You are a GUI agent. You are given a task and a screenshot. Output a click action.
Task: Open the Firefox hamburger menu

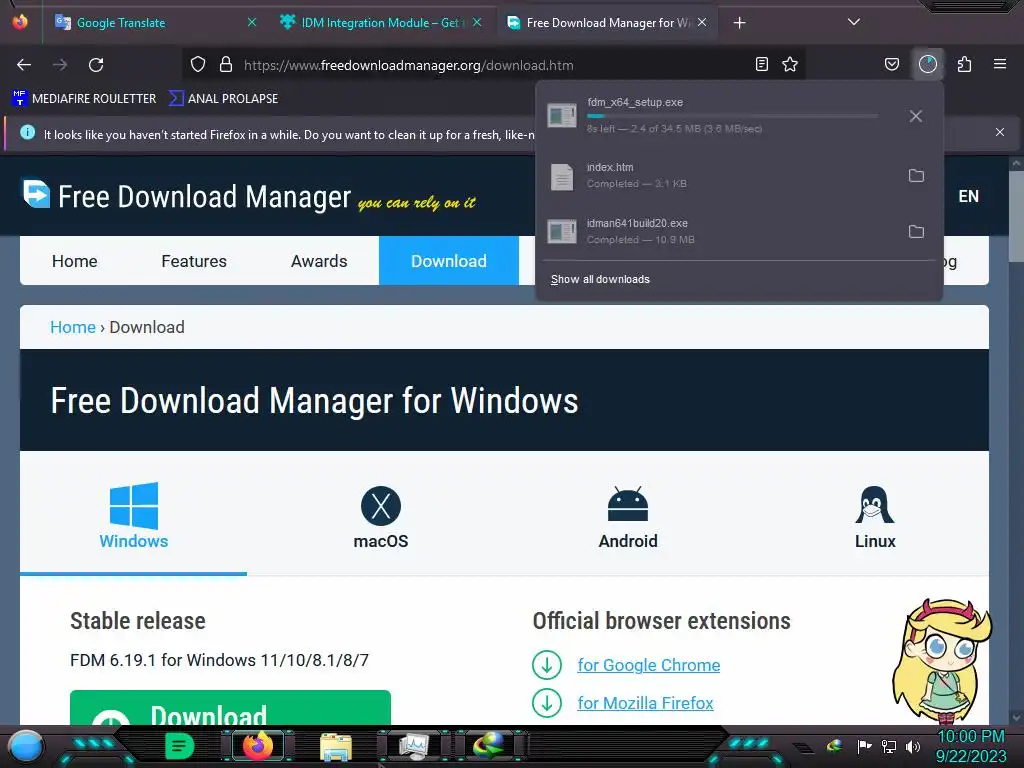coord(1000,64)
